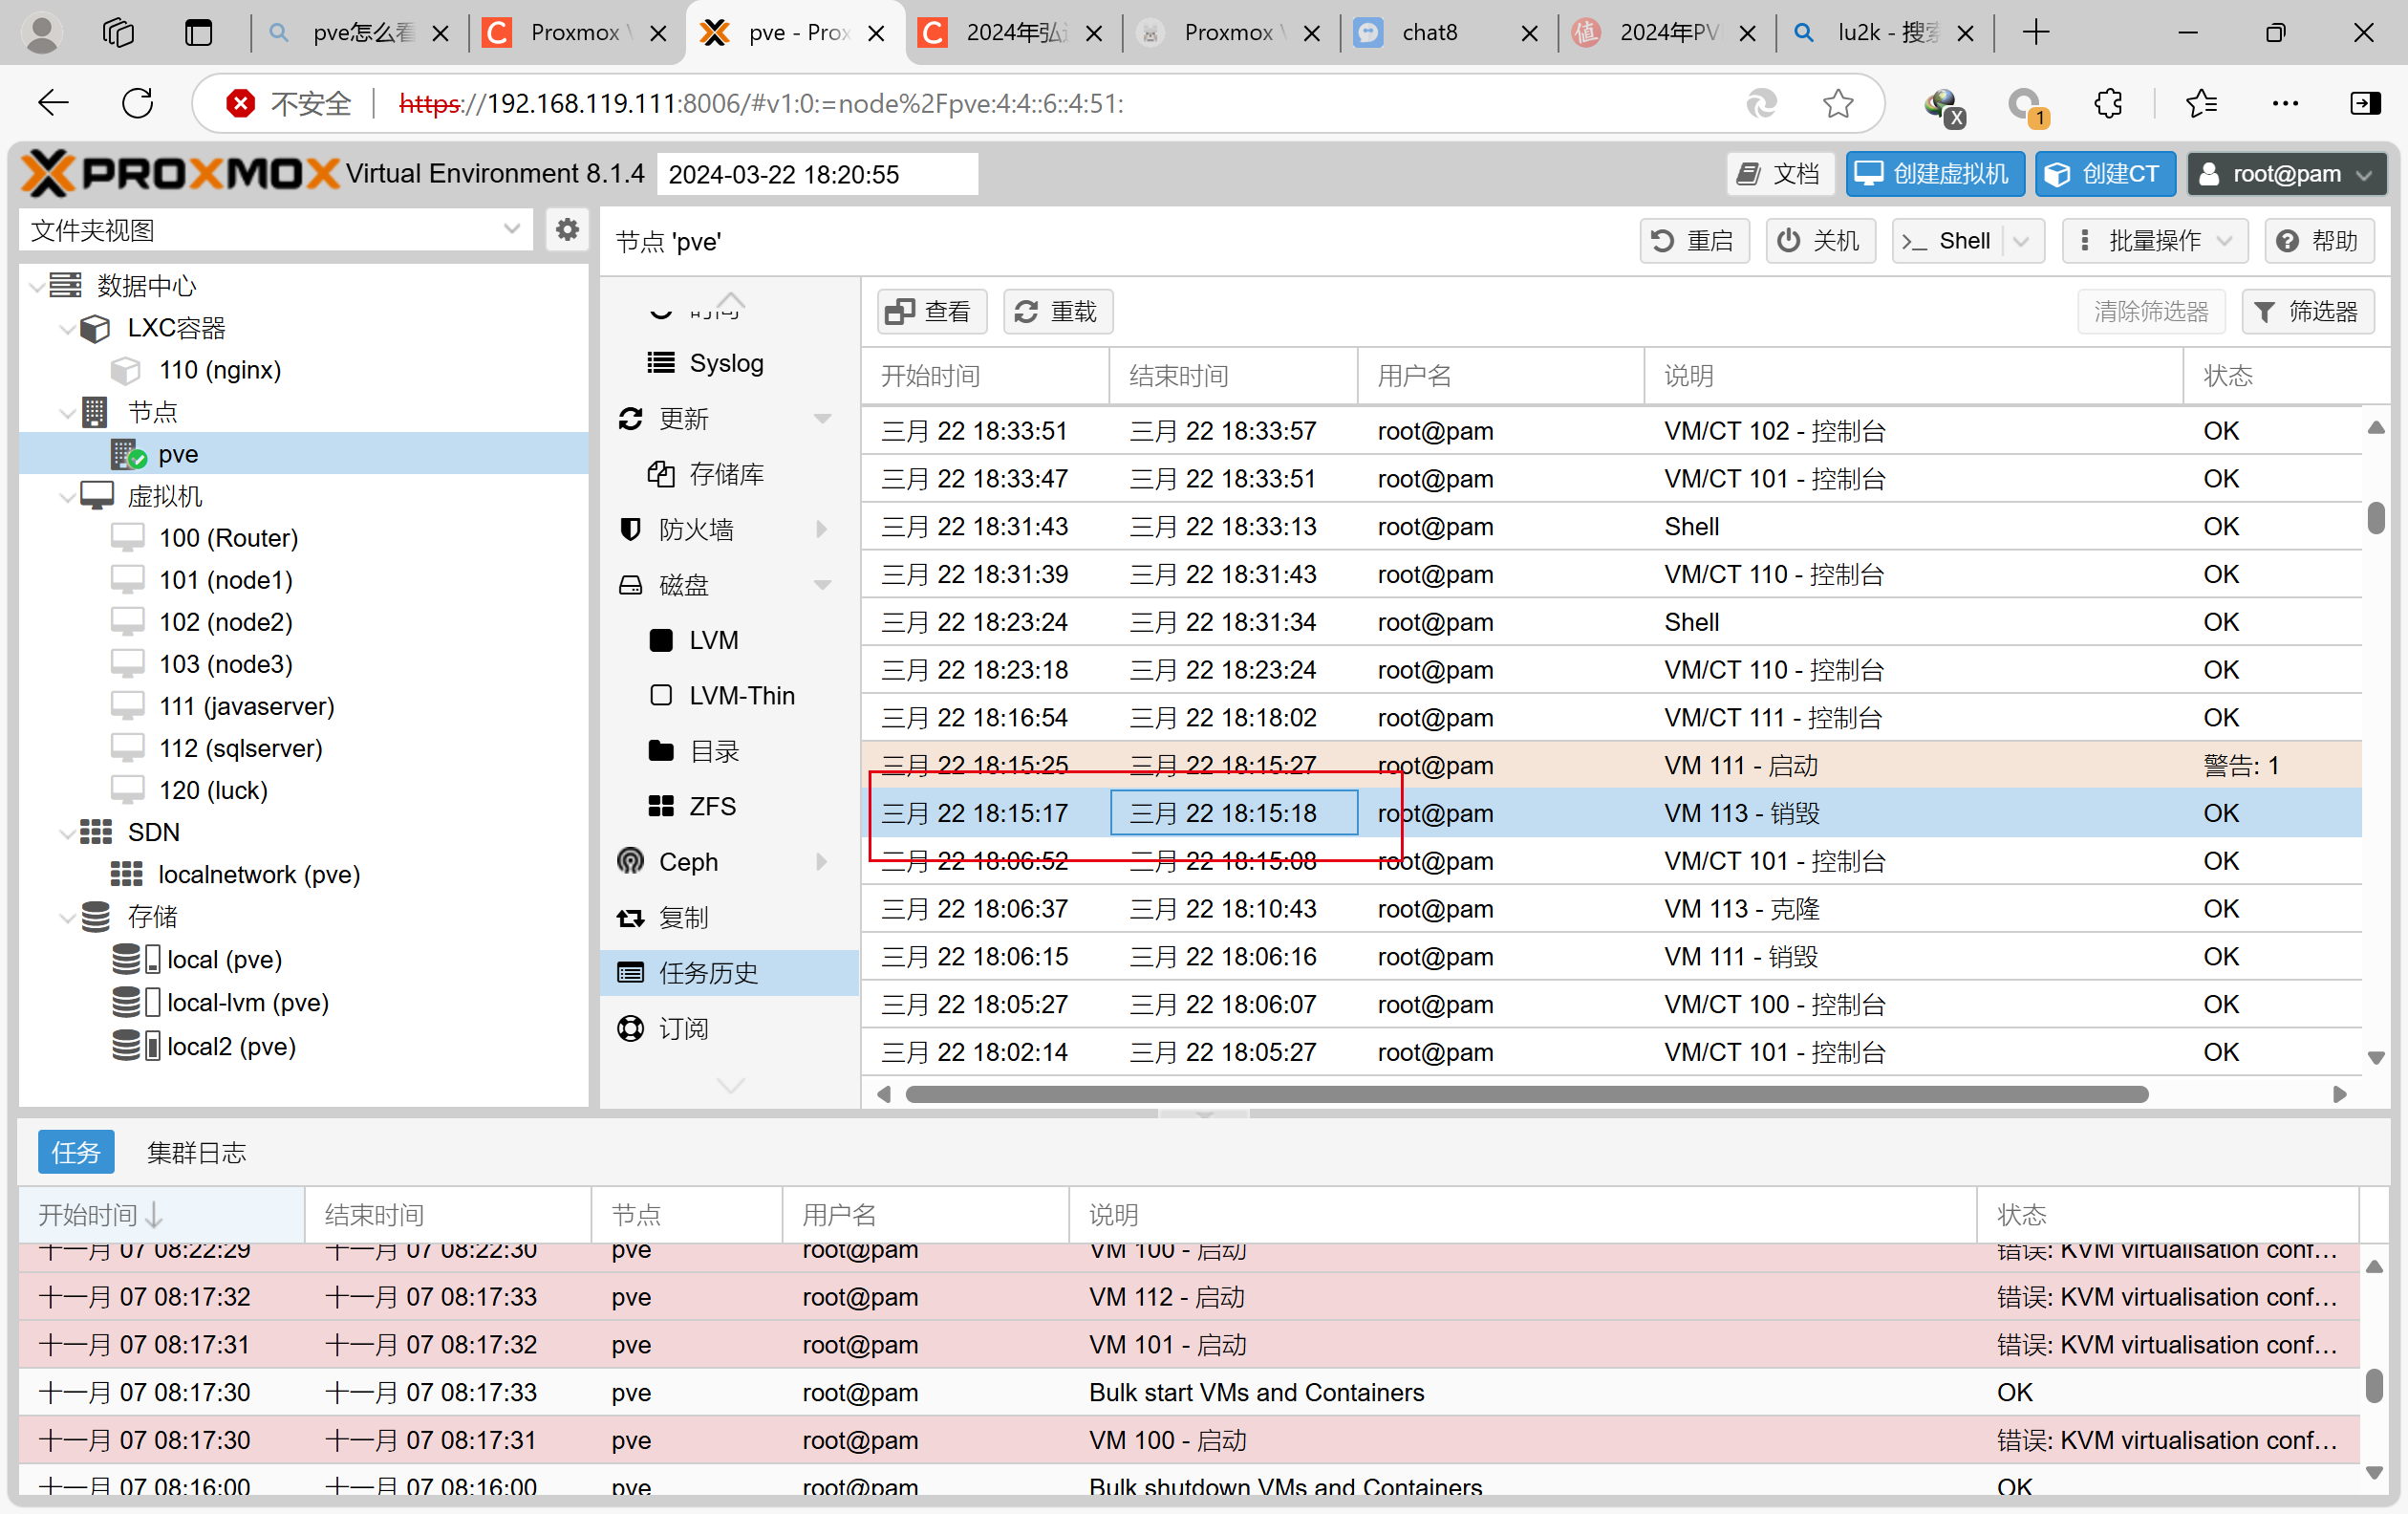Select local-lvm (pve) storage

247,1002
